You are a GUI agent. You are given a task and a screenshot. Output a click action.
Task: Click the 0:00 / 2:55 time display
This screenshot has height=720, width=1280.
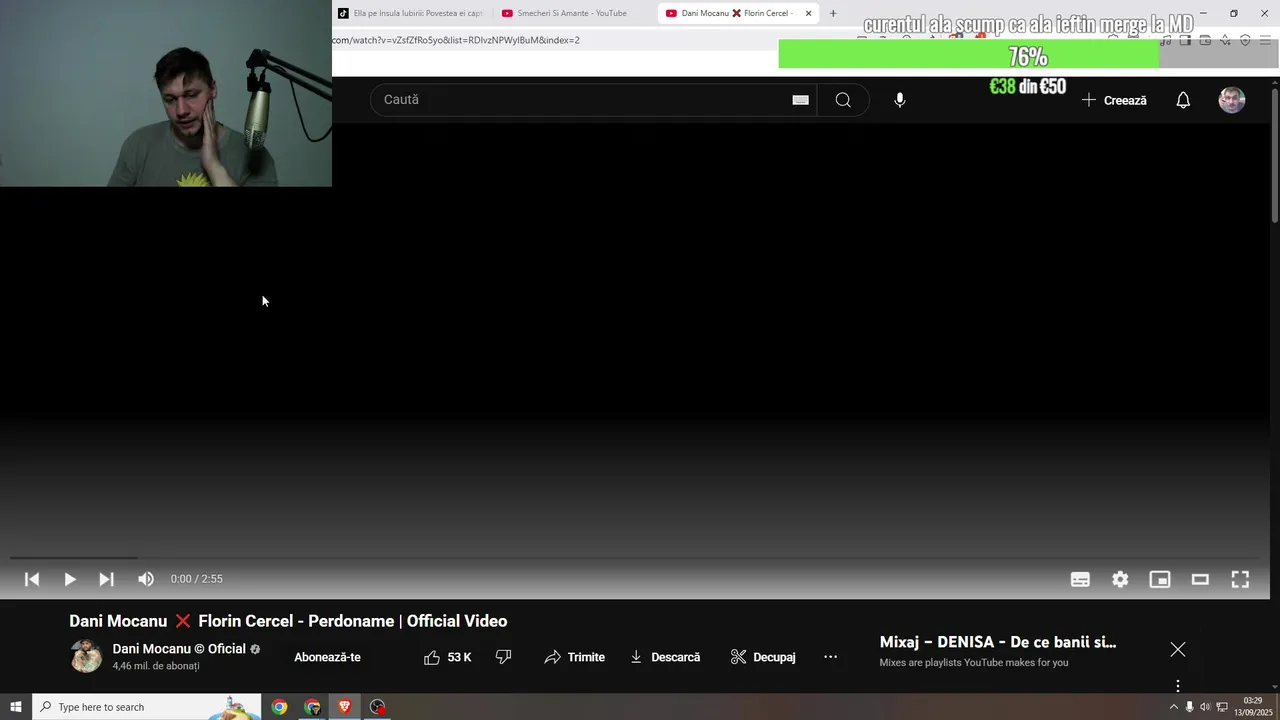click(197, 579)
